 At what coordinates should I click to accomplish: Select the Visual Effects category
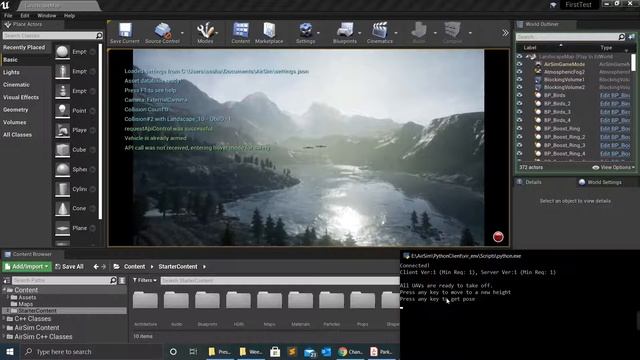coord(21,97)
